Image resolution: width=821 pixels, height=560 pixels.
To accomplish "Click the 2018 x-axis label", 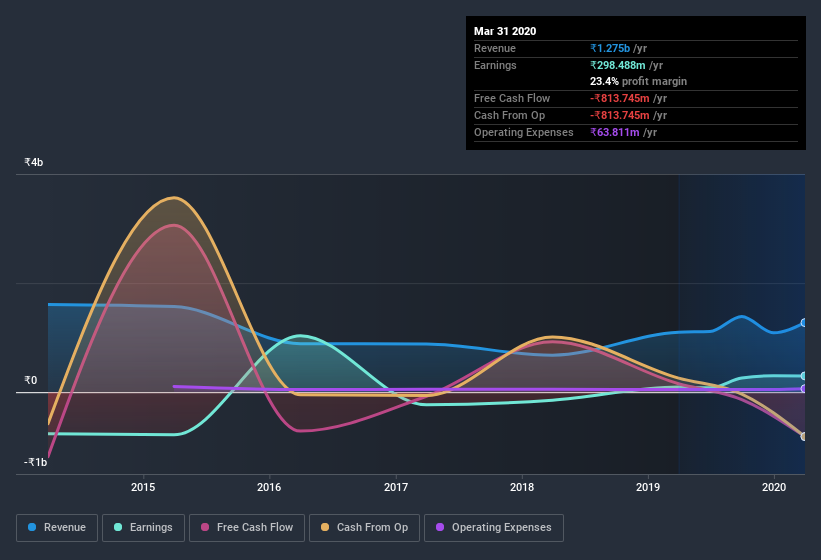I will tap(522, 487).
